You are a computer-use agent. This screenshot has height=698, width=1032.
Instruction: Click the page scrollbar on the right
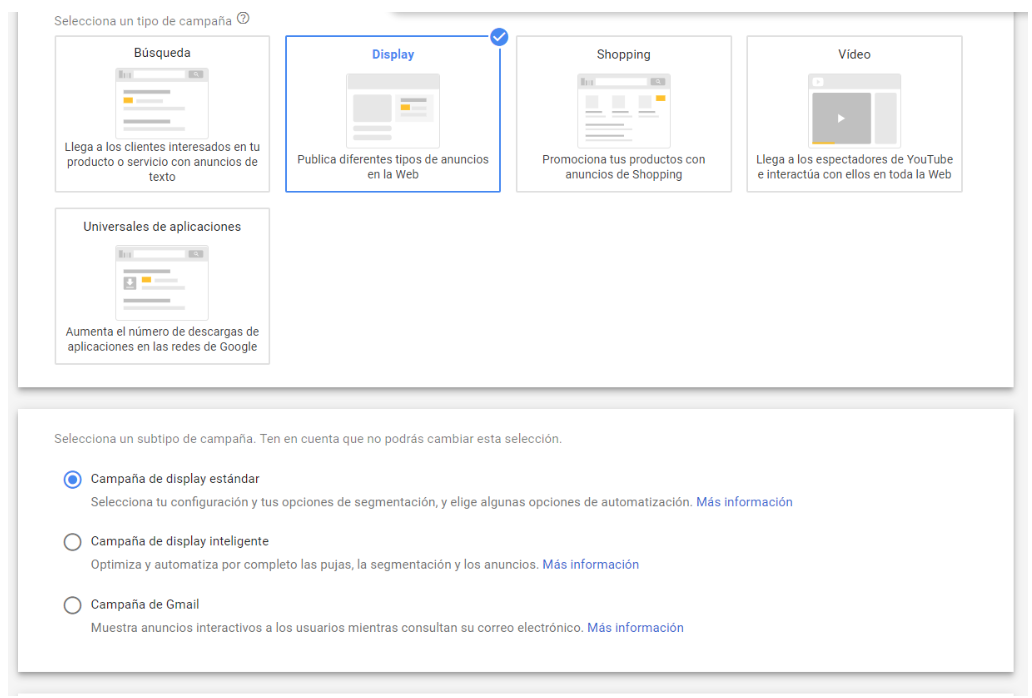click(1027, 350)
